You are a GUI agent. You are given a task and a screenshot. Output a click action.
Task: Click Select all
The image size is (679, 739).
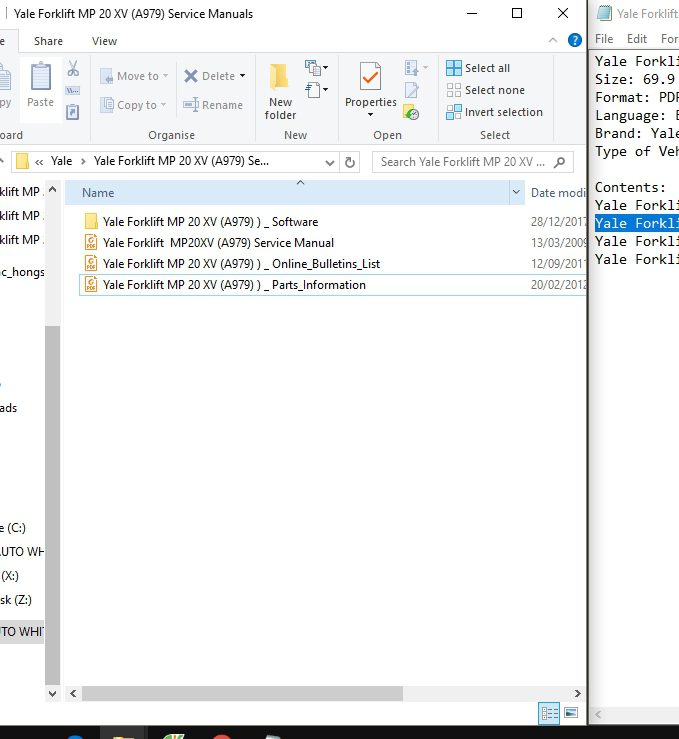click(478, 68)
